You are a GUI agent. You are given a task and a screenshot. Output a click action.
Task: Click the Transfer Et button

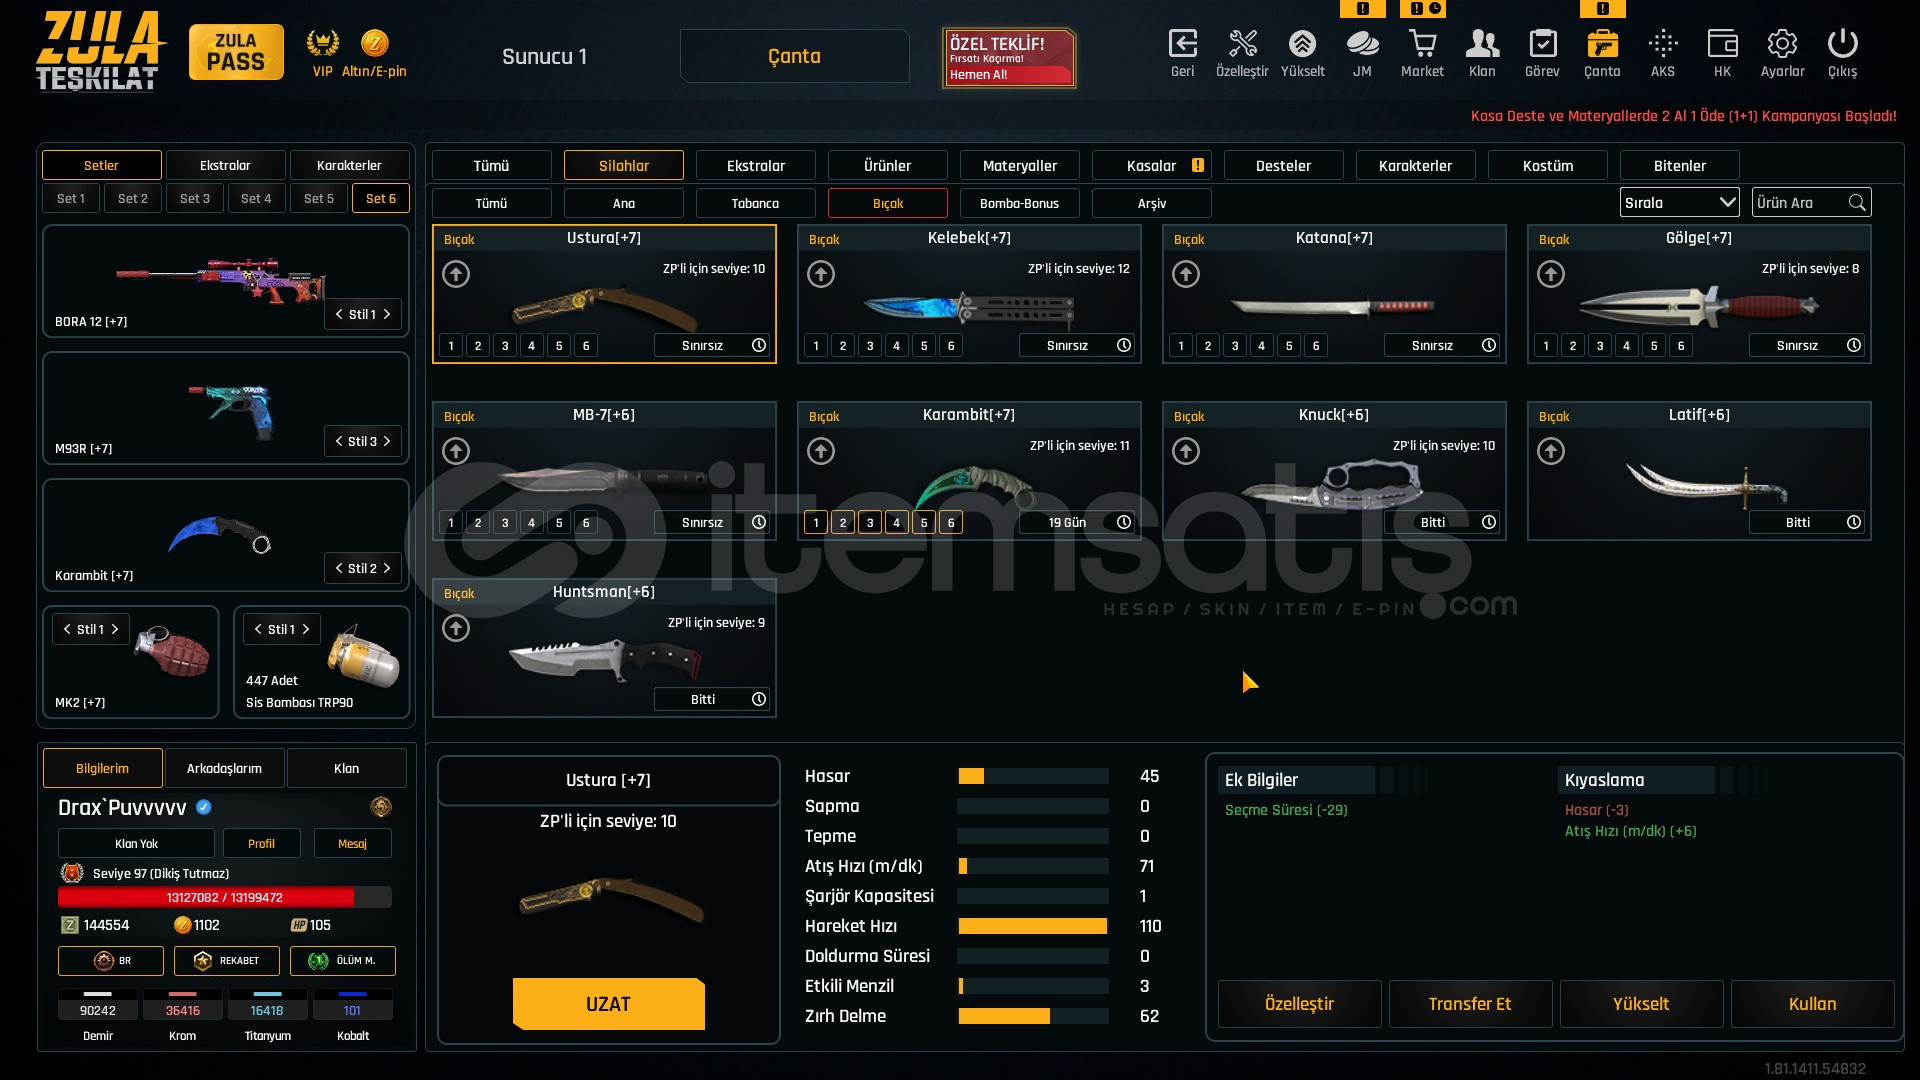(x=1469, y=1004)
